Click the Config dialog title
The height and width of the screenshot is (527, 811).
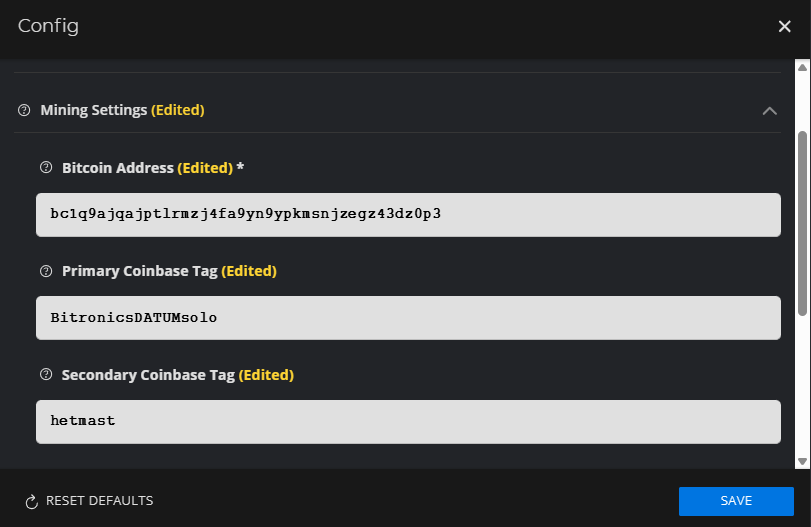coord(48,26)
